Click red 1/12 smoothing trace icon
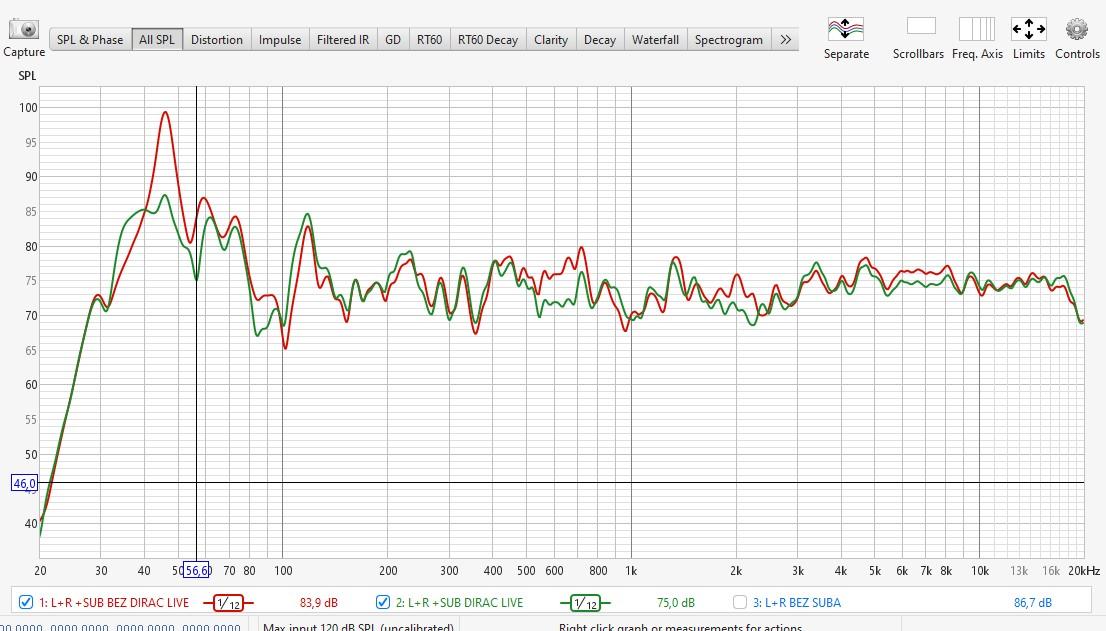The image size is (1106, 631). pyautogui.click(x=228, y=603)
